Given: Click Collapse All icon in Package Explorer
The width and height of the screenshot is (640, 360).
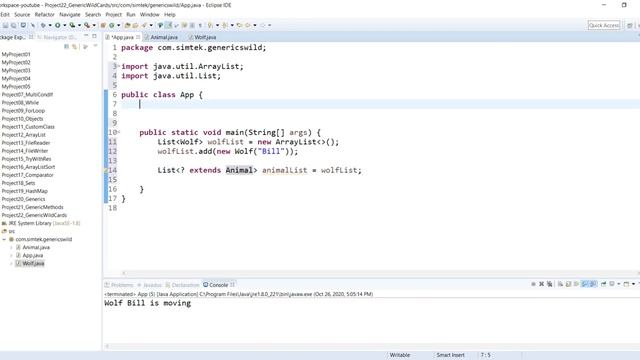Looking at the screenshot, I should point(67,47).
